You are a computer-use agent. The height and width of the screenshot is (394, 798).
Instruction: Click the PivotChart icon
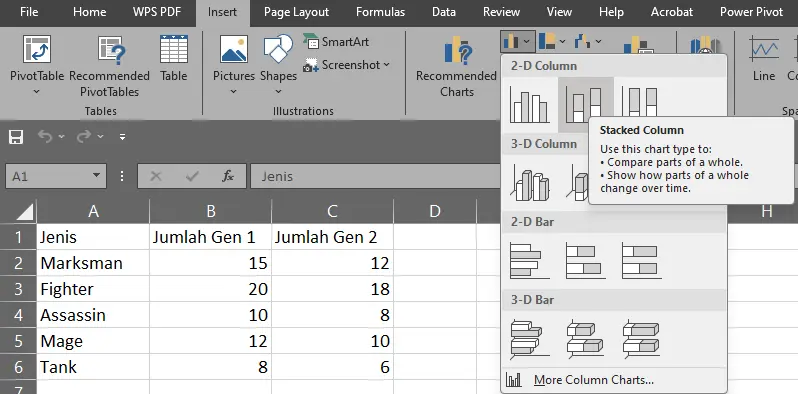point(639,45)
